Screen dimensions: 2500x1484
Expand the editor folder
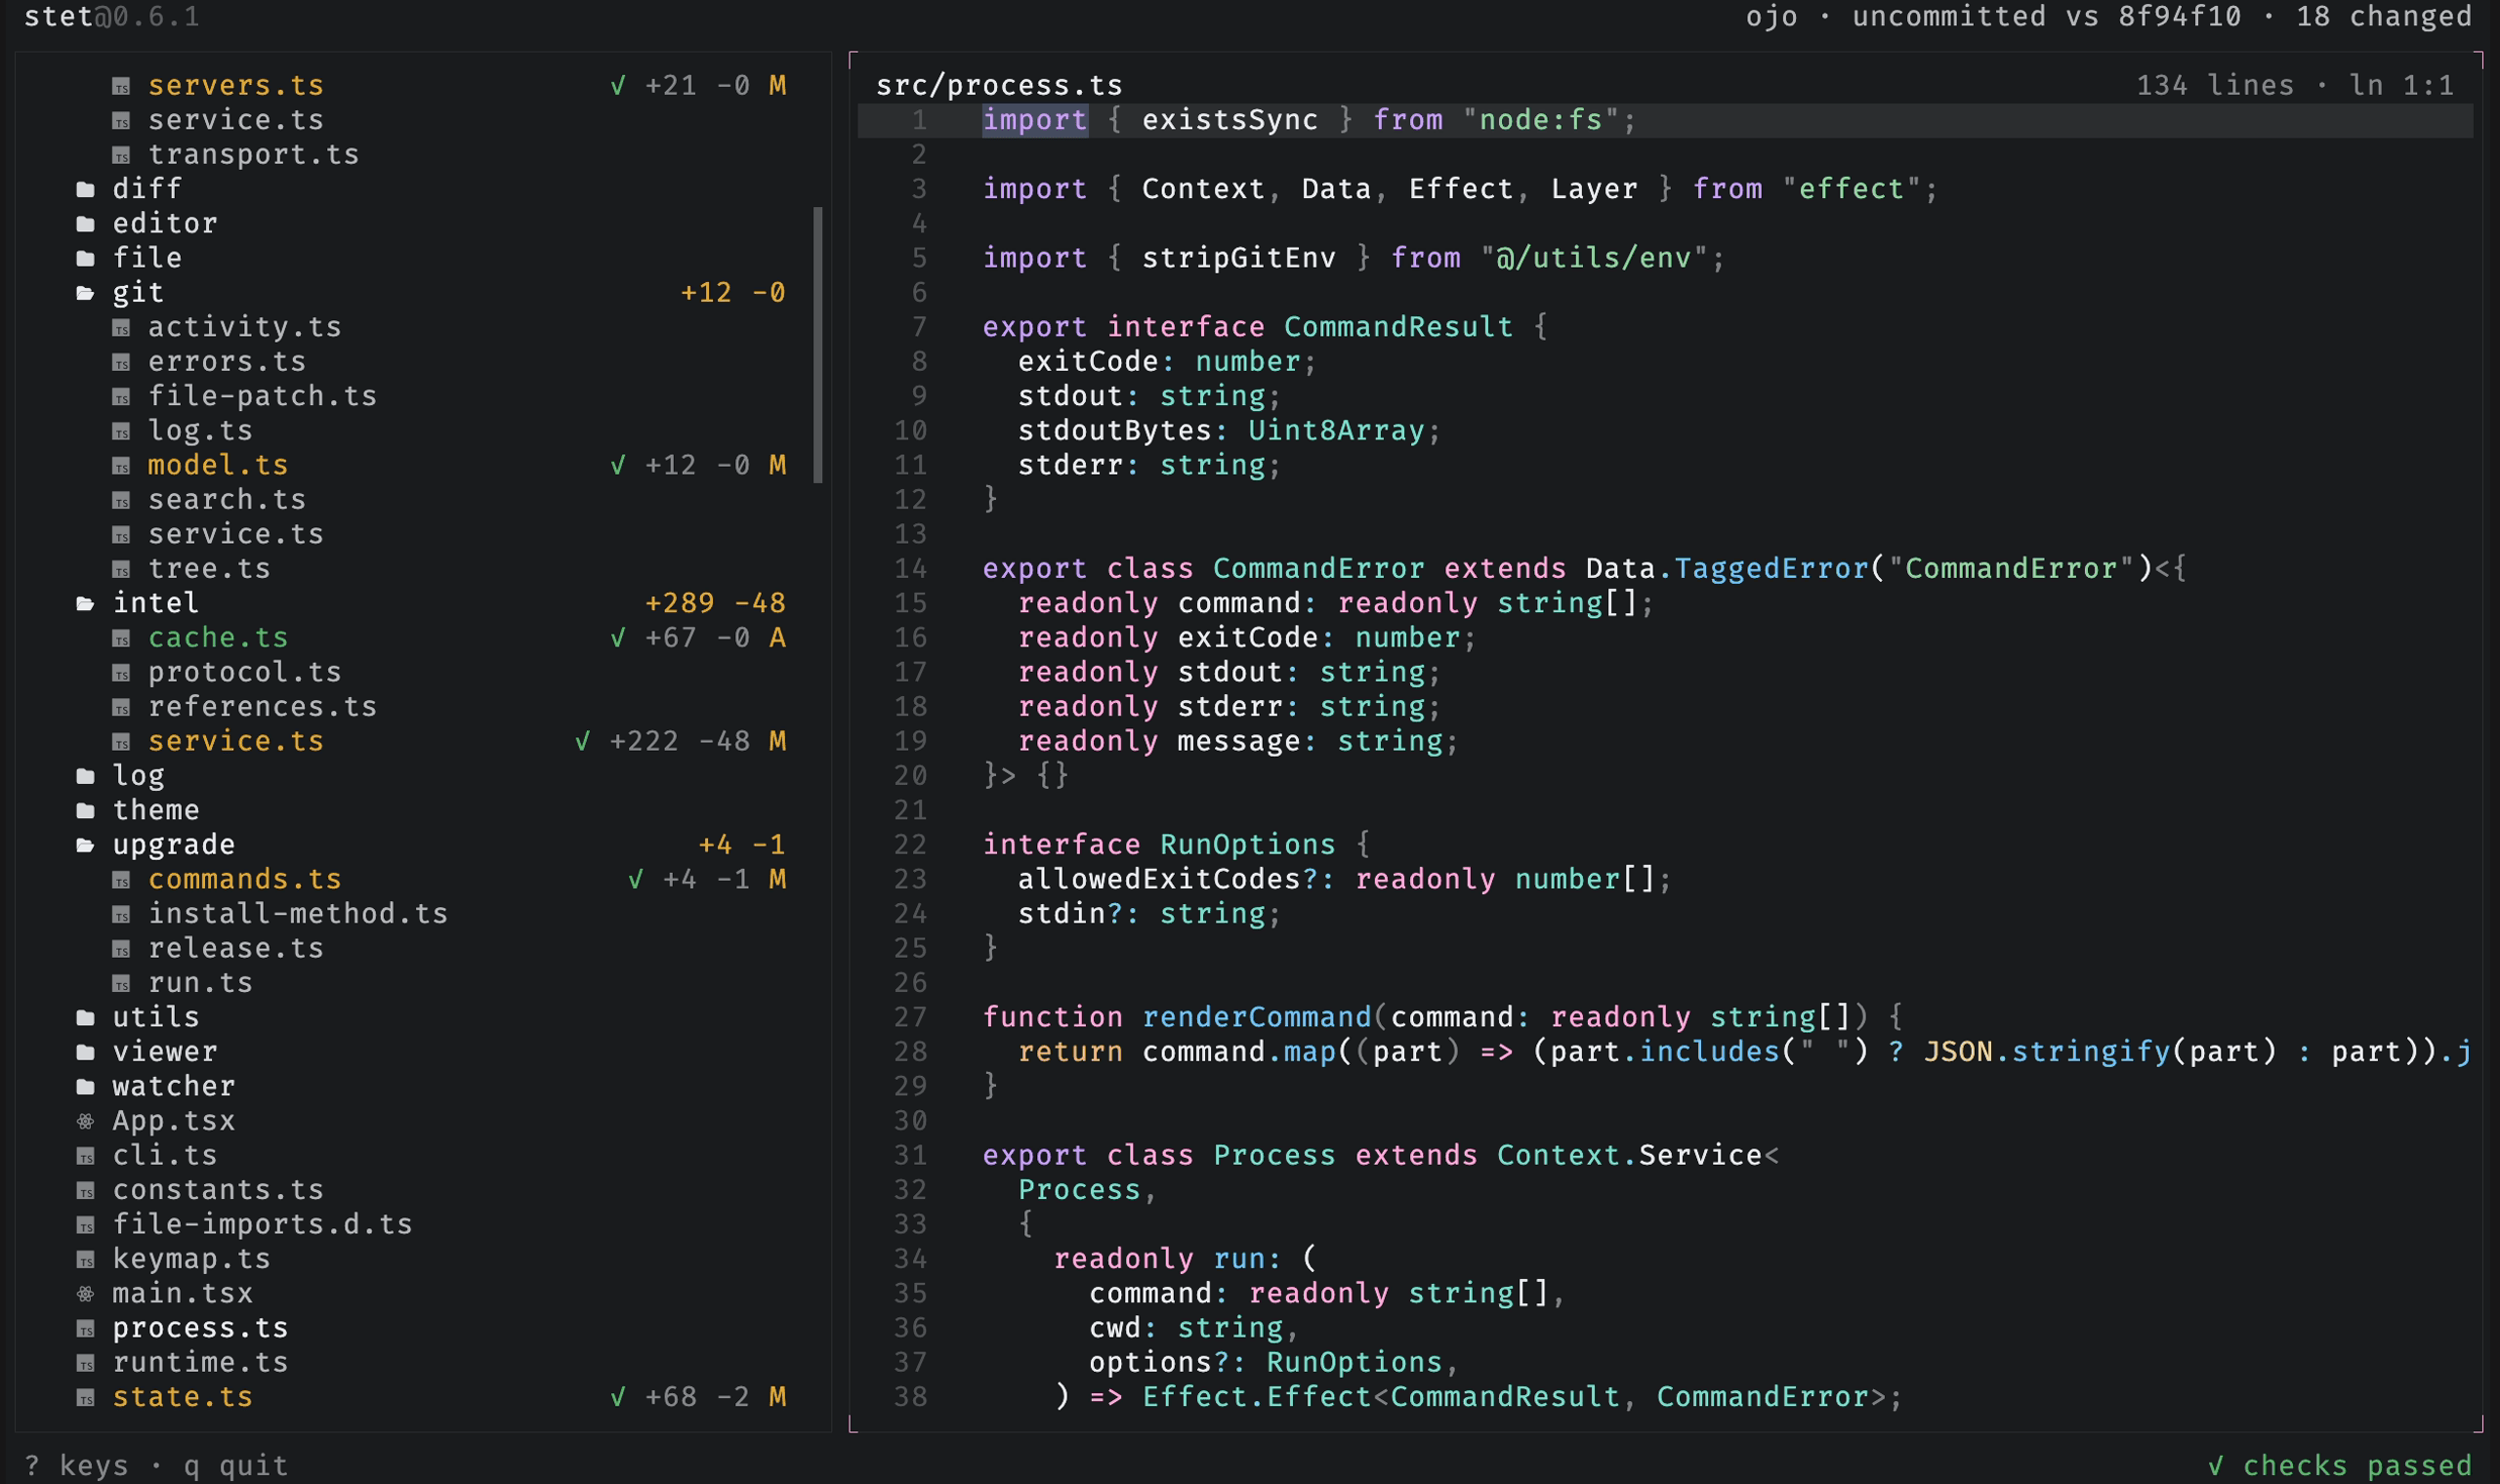coord(86,224)
